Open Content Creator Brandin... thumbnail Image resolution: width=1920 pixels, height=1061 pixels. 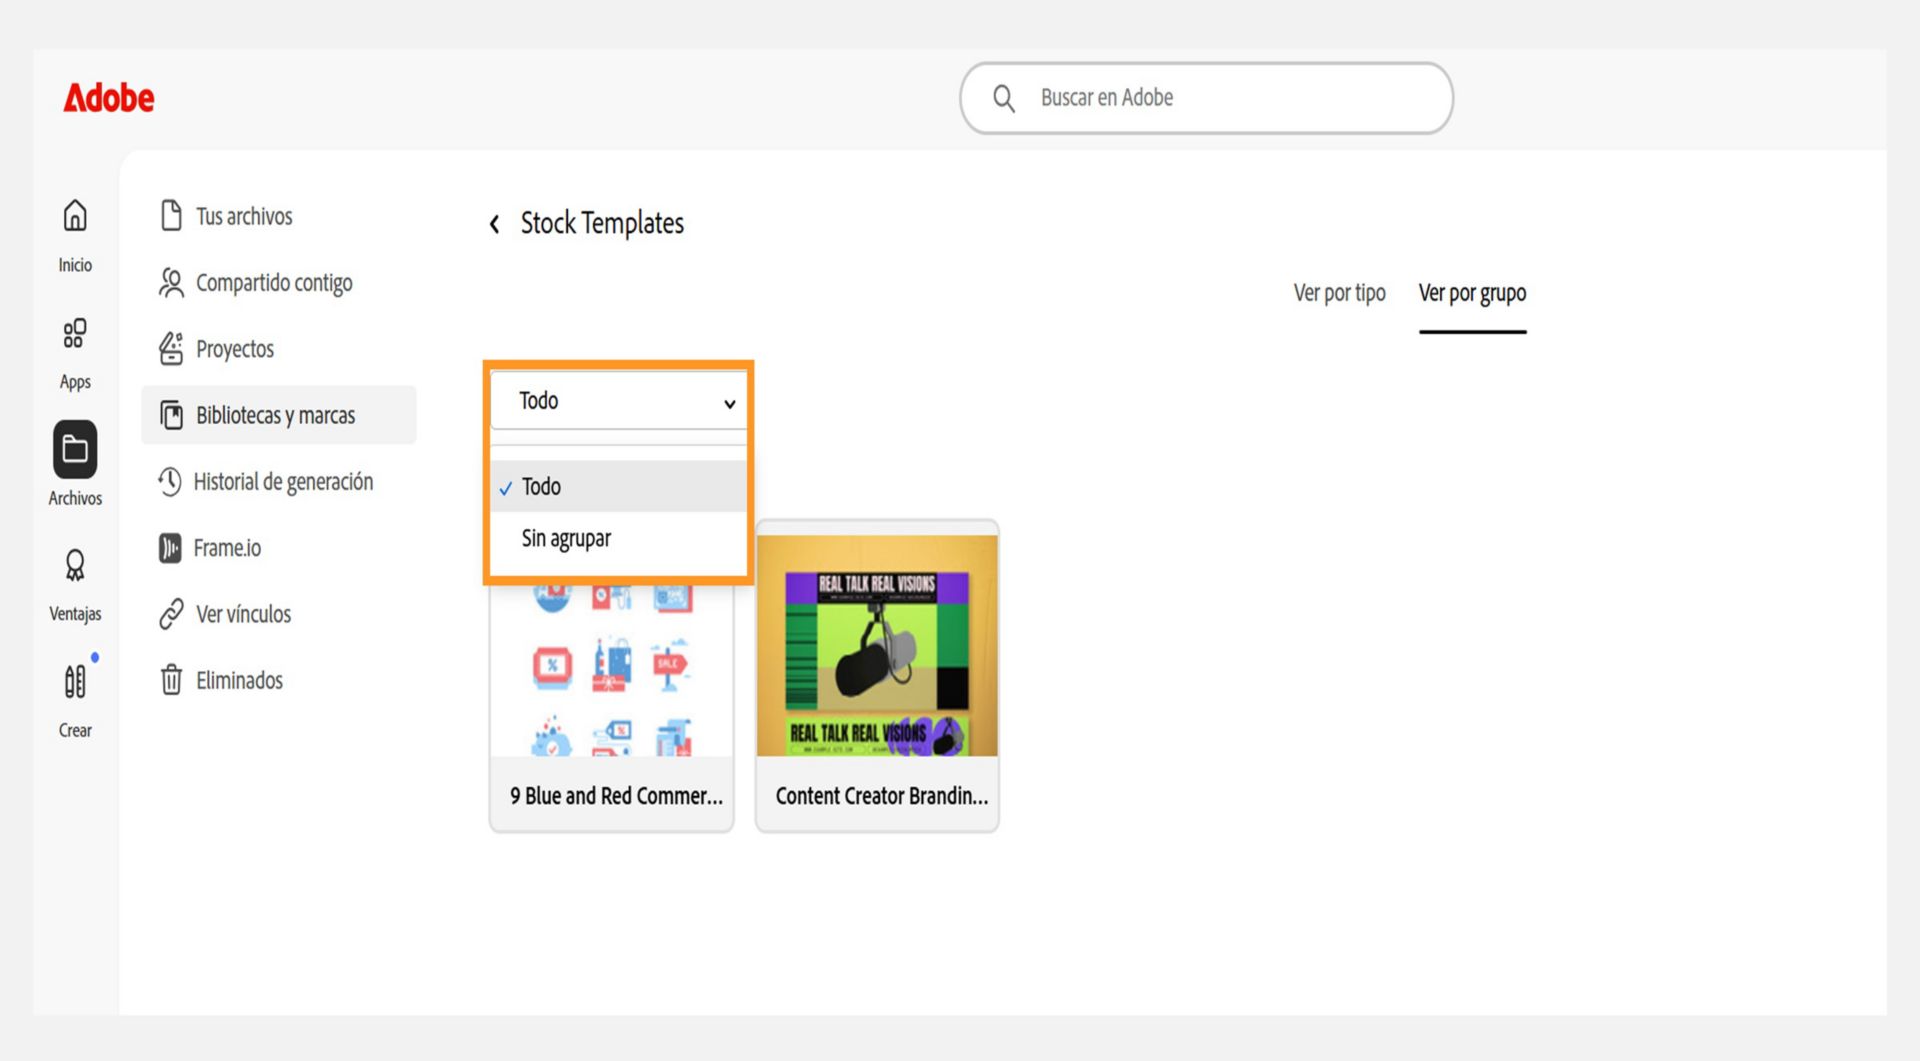click(877, 645)
